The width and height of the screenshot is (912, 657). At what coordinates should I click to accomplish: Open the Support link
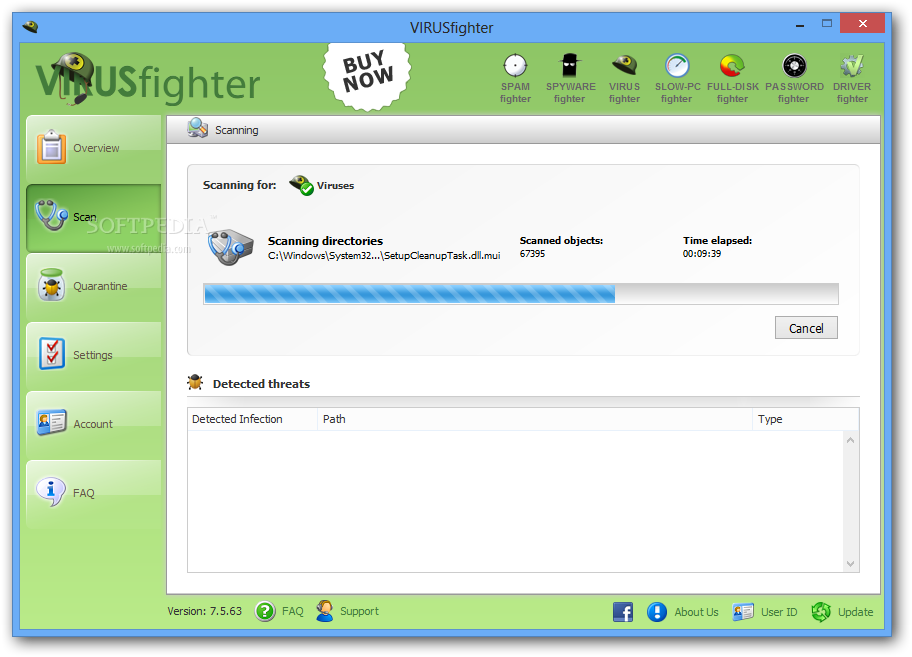(359, 611)
